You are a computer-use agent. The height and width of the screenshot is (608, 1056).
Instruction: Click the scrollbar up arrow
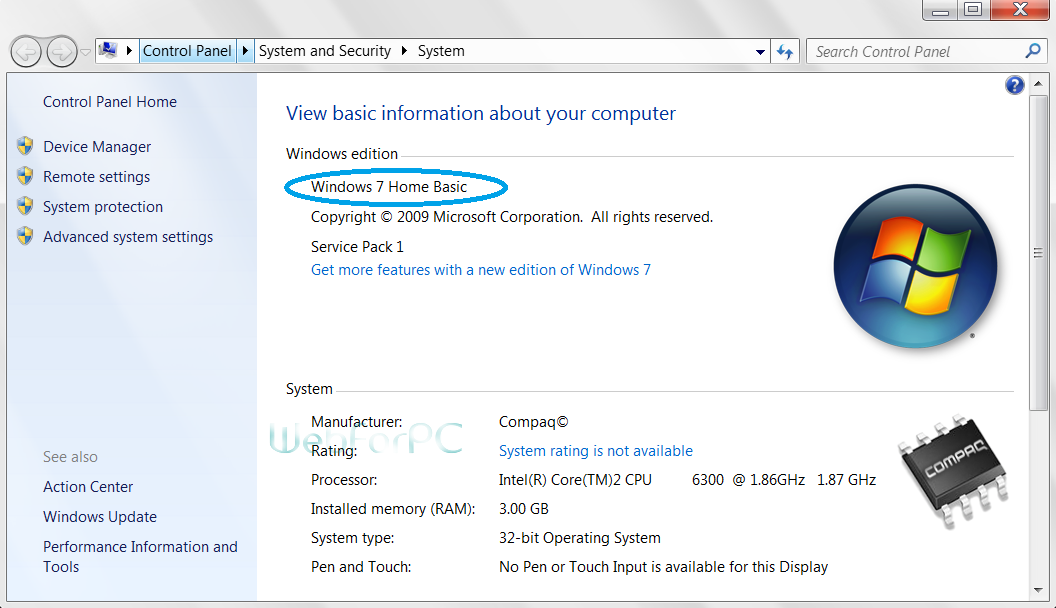[x=1038, y=84]
